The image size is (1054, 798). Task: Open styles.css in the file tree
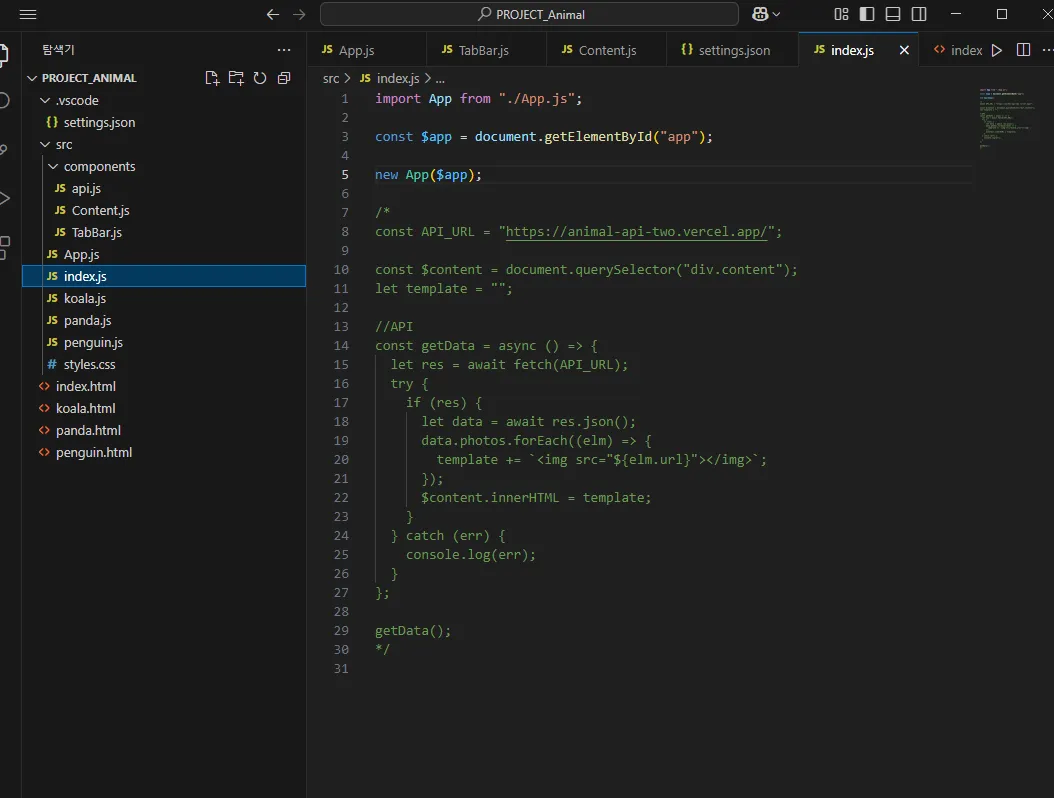(164, 364)
